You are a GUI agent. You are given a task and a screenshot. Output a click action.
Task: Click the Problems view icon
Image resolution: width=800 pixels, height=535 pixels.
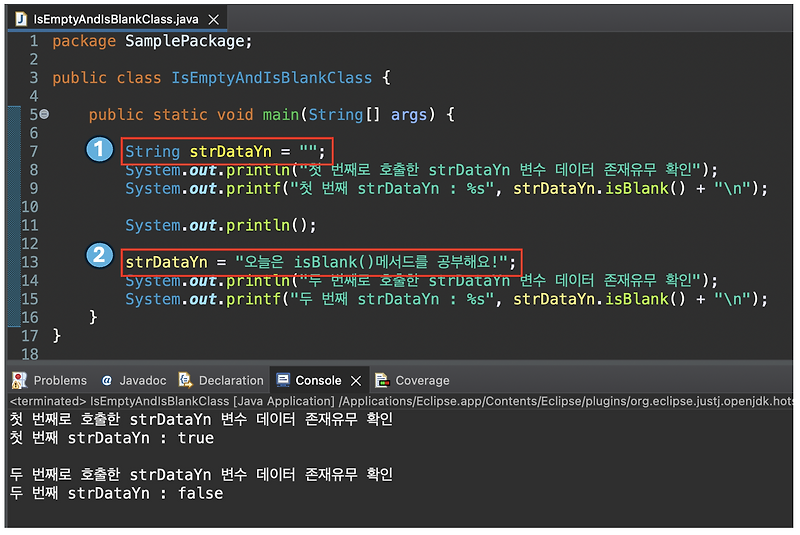point(19,380)
